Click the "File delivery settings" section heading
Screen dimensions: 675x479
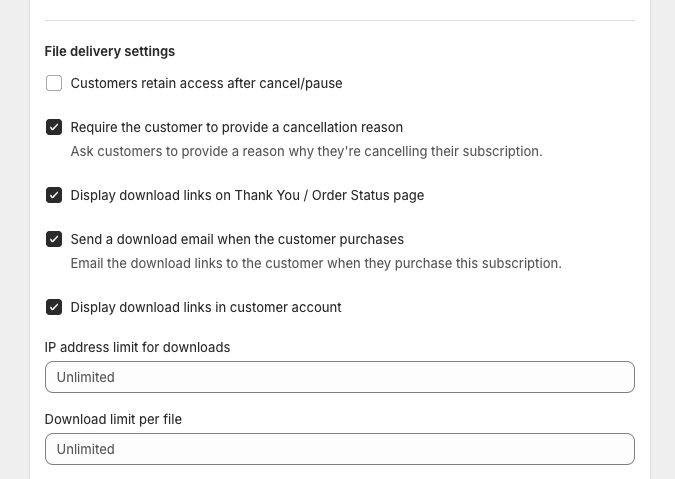tap(109, 51)
